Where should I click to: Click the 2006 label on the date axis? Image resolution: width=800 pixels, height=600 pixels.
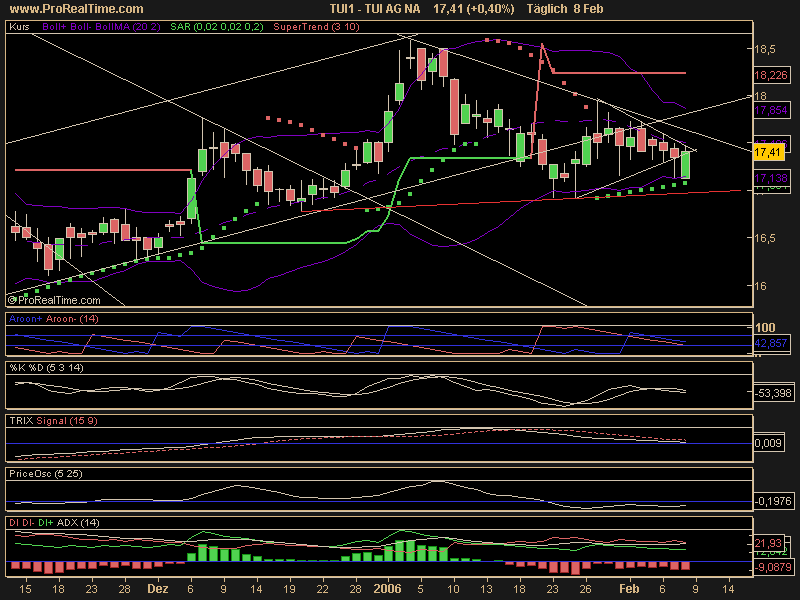386,591
